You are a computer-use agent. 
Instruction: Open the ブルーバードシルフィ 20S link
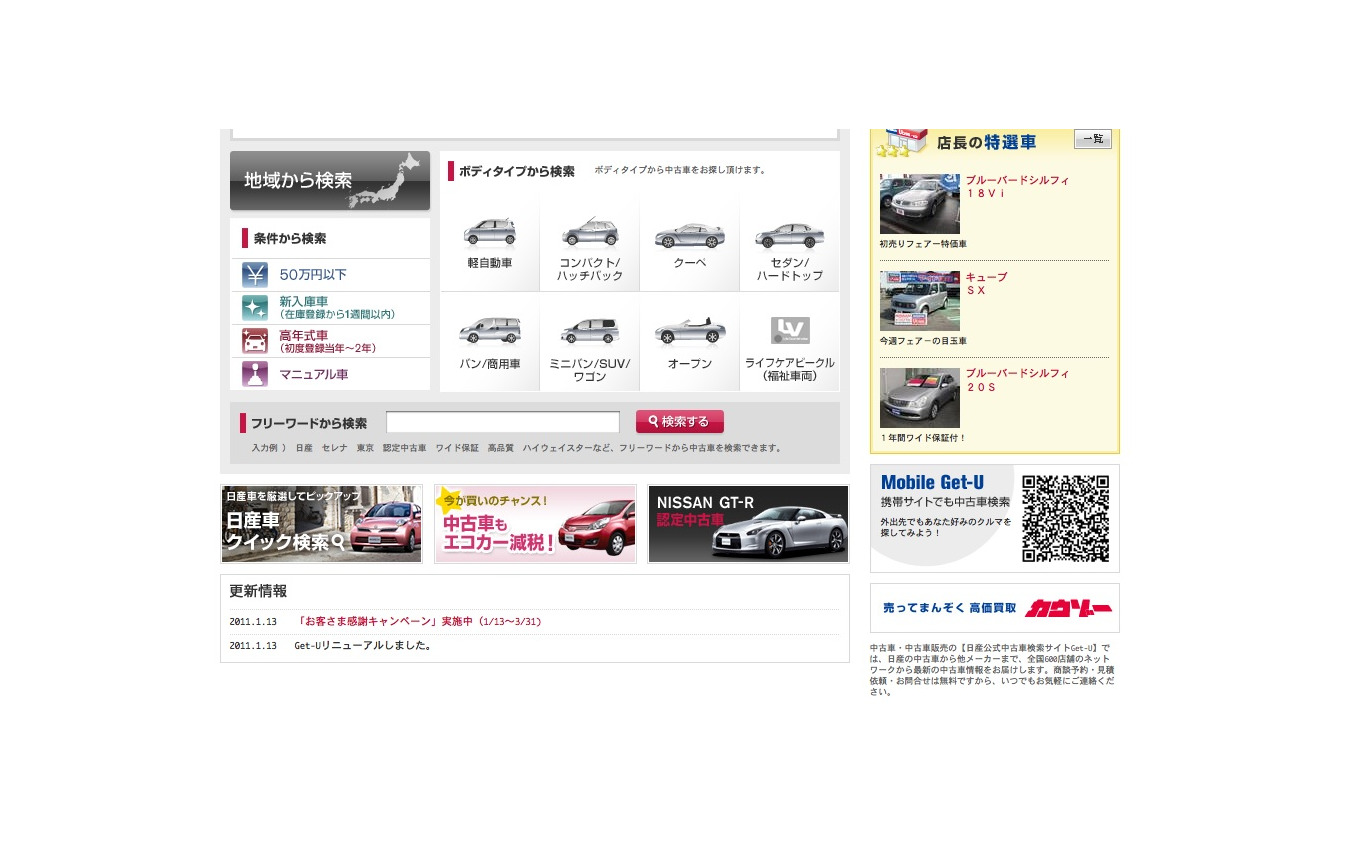point(1017,381)
